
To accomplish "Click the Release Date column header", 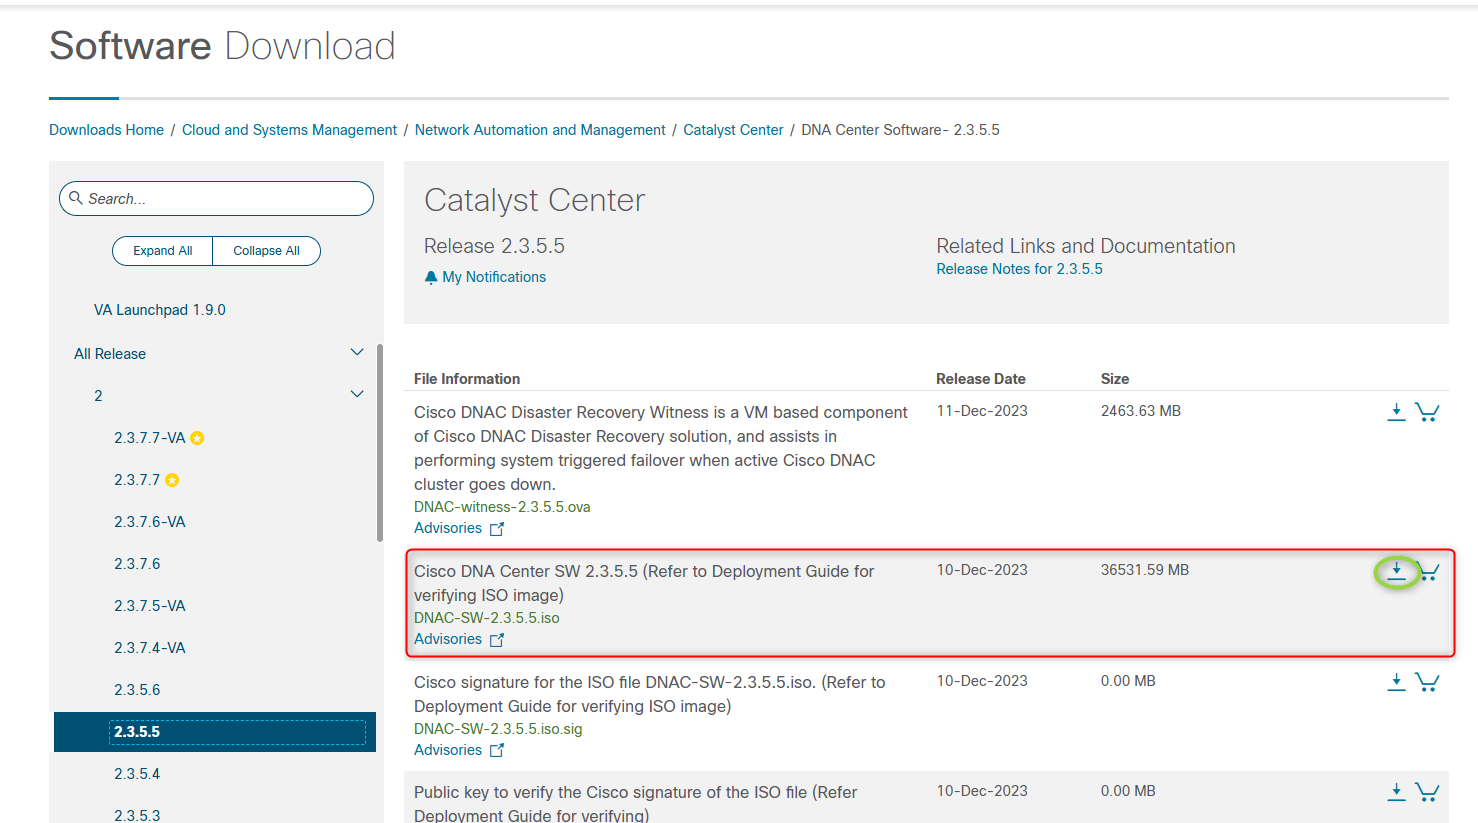I will (981, 379).
